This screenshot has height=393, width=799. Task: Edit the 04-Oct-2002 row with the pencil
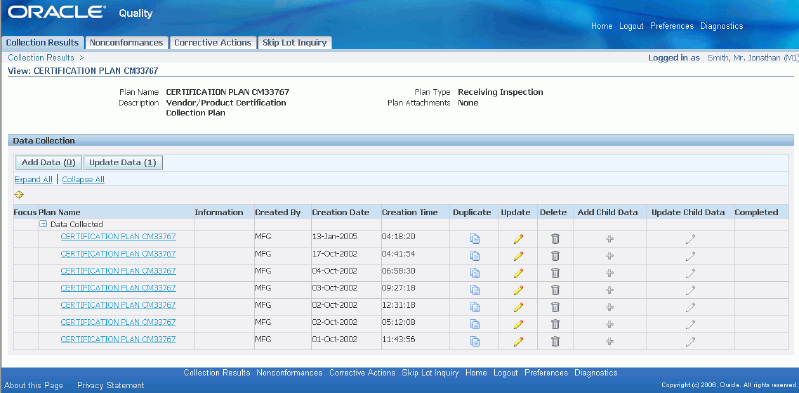pos(518,273)
